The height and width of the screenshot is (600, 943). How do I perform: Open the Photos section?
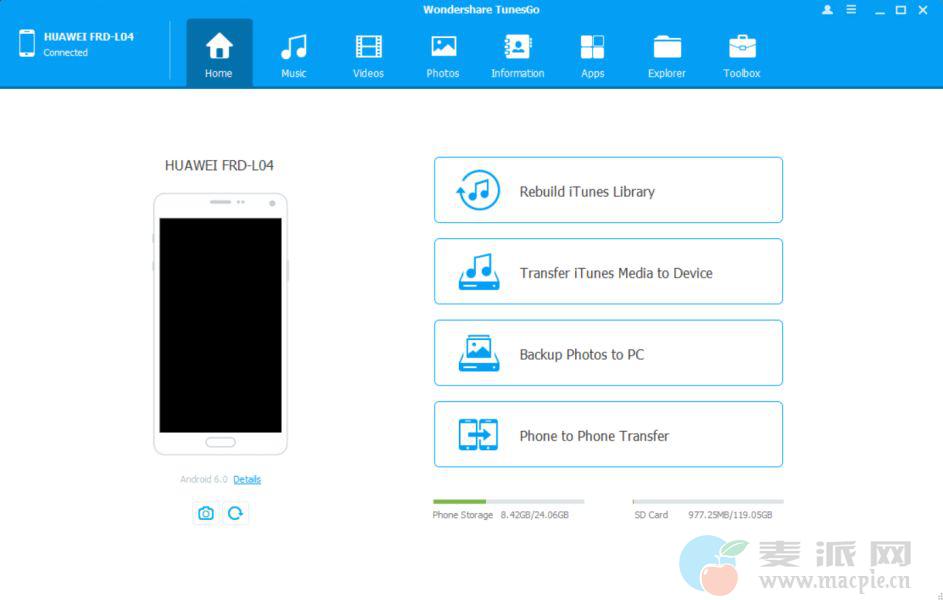pos(443,54)
